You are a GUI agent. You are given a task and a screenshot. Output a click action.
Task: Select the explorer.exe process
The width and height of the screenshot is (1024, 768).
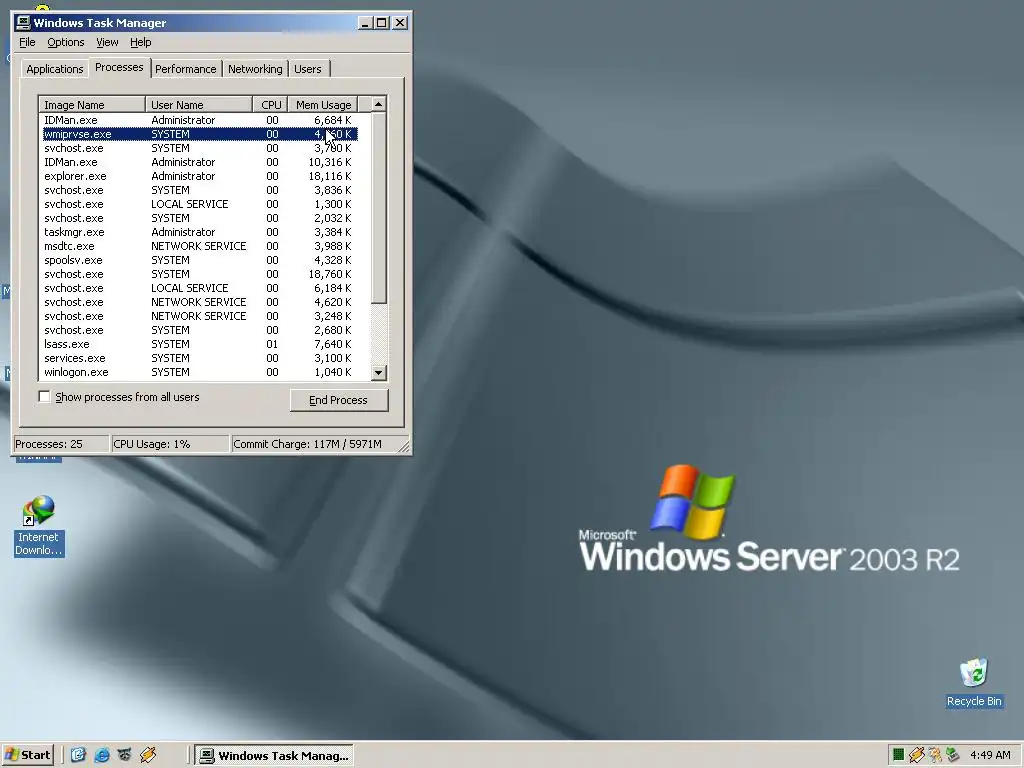(x=198, y=176)
